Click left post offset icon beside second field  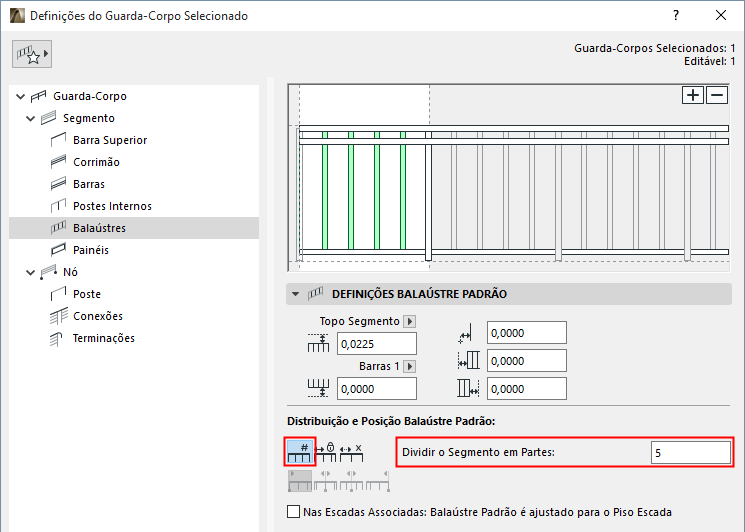[x=468, y=361]
